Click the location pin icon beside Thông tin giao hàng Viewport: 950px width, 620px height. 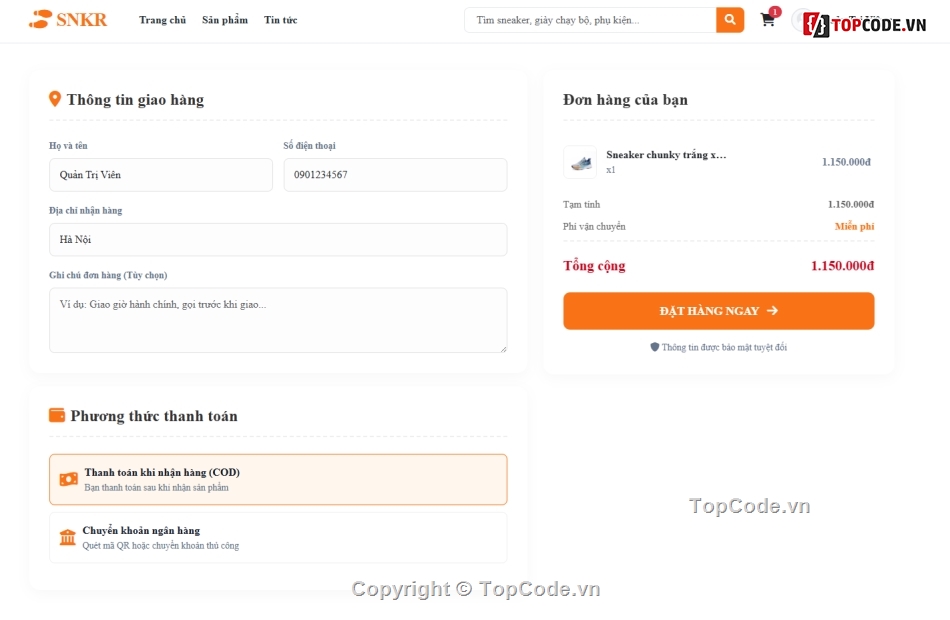55,99
